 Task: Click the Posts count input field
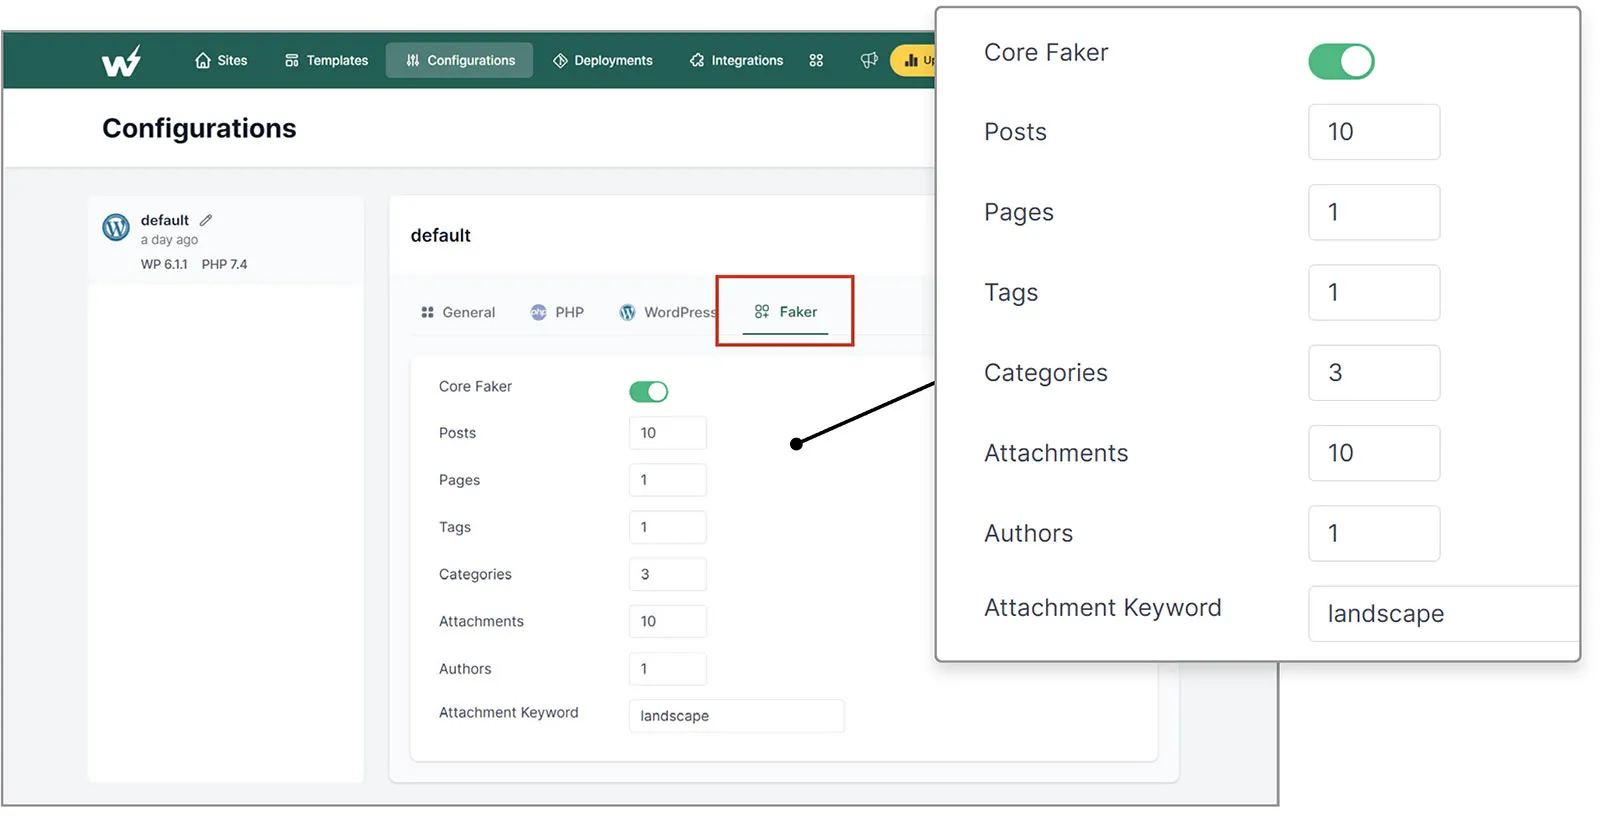(x=667, y=433)
